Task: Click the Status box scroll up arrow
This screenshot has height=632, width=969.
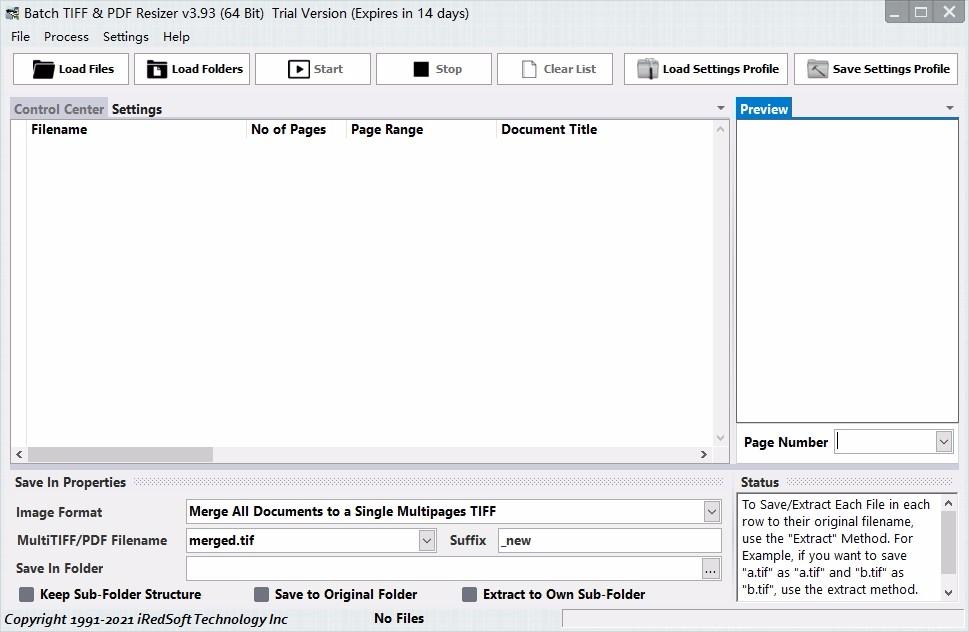Action: (x=949, y=503)
